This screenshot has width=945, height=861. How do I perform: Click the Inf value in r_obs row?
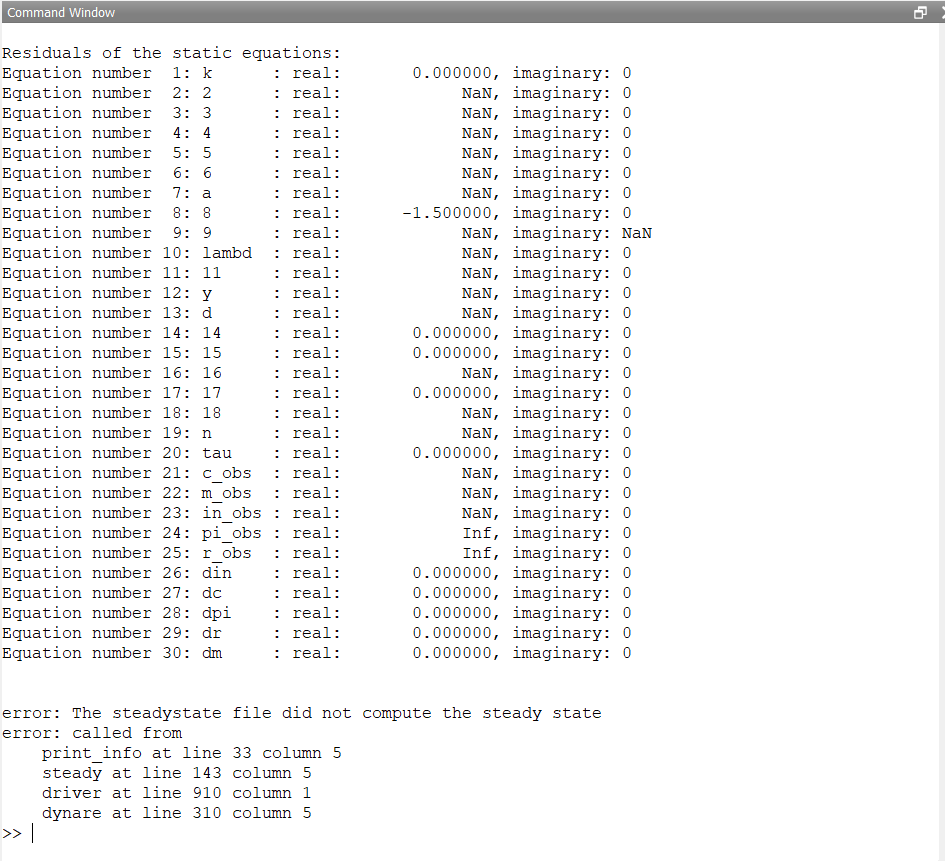click(x=478, y=553)
